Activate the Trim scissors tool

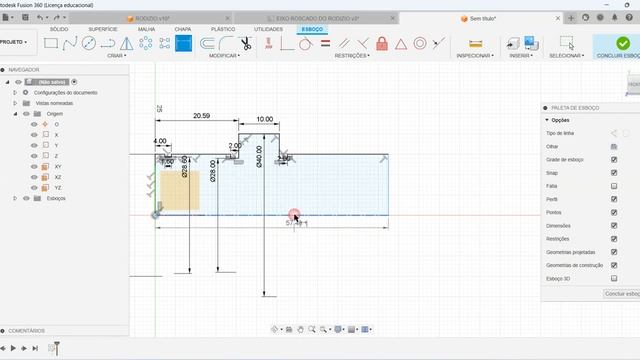pos(246,43)
